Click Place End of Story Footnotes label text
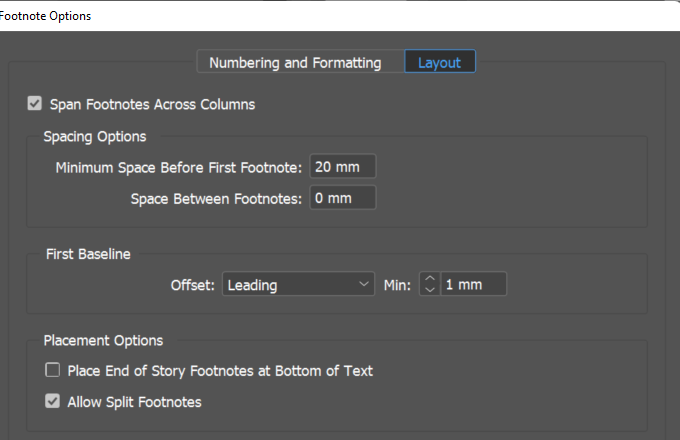Image resolution: width=680 pixels, height=440 pixels. tap(220, 371)
